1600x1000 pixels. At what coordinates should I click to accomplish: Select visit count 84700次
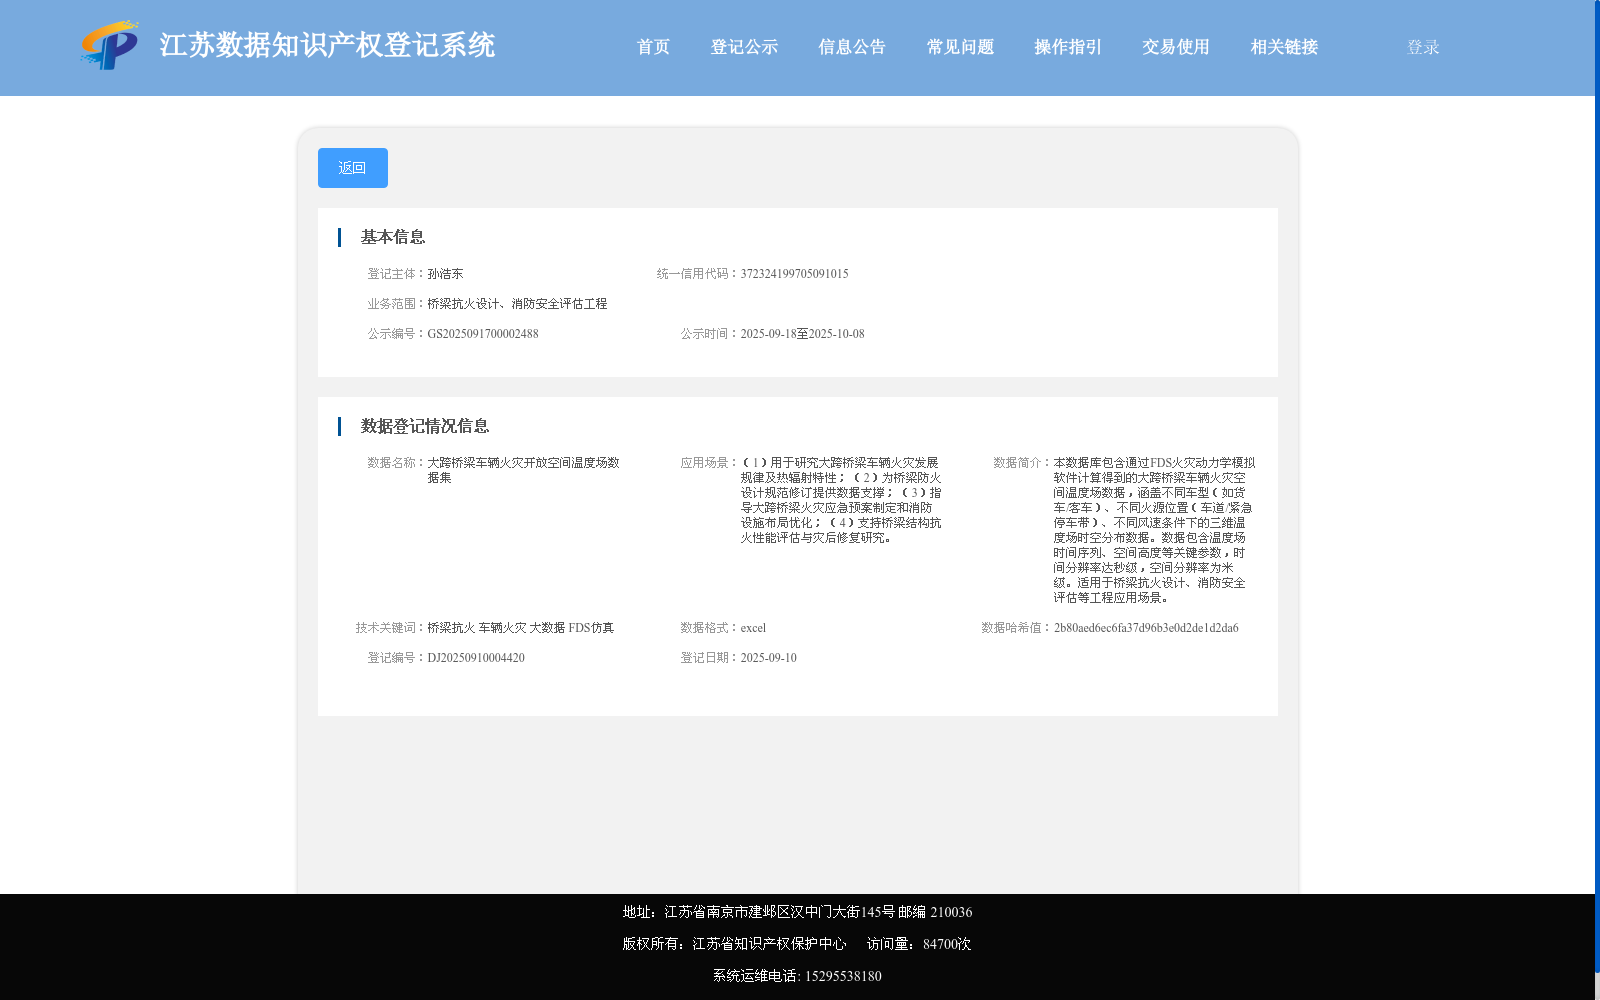[x=947, y=944]
